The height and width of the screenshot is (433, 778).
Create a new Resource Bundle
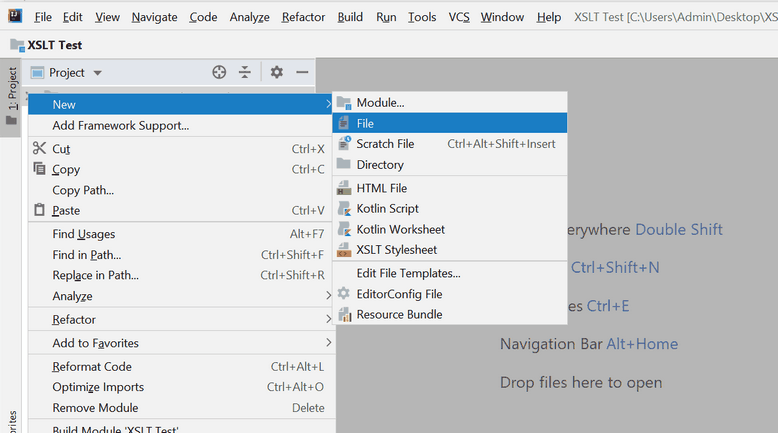(x=399, y=314)
